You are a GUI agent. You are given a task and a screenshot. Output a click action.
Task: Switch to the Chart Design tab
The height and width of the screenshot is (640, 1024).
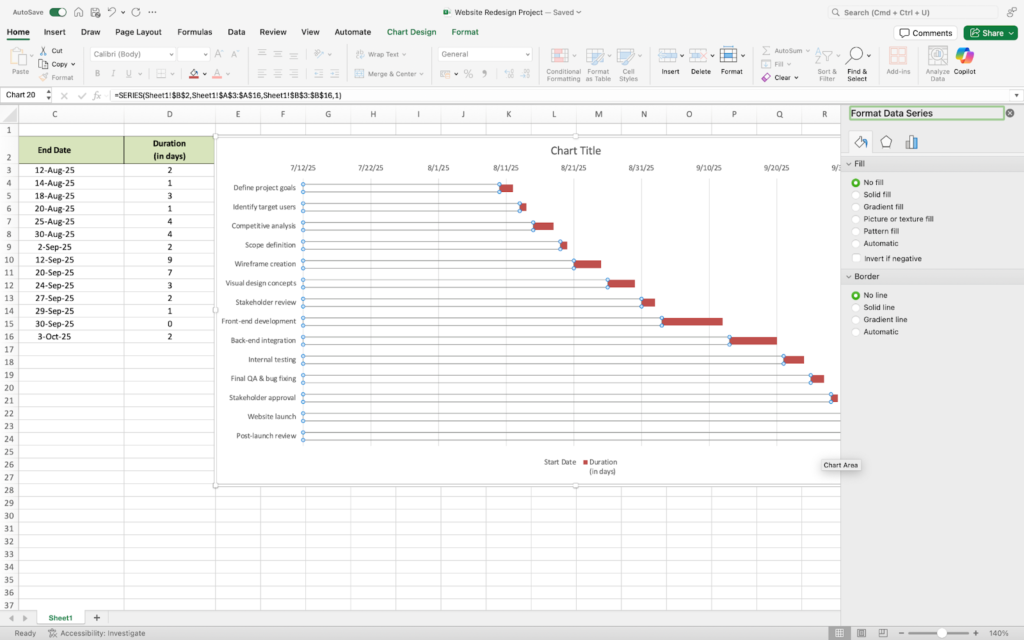pyautogui.click(x=411, y=32)
